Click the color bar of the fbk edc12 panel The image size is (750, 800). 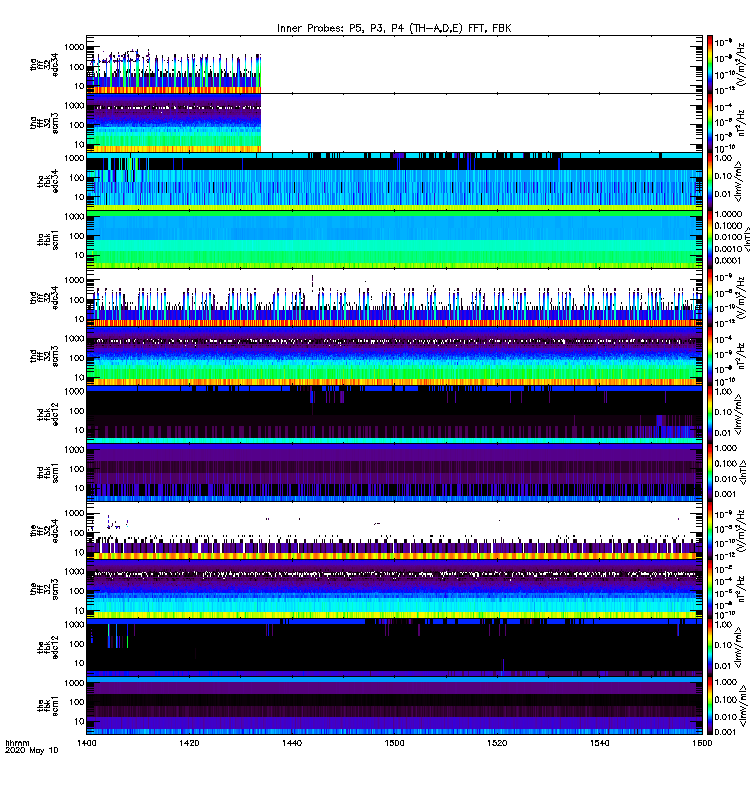click(710, 647)
